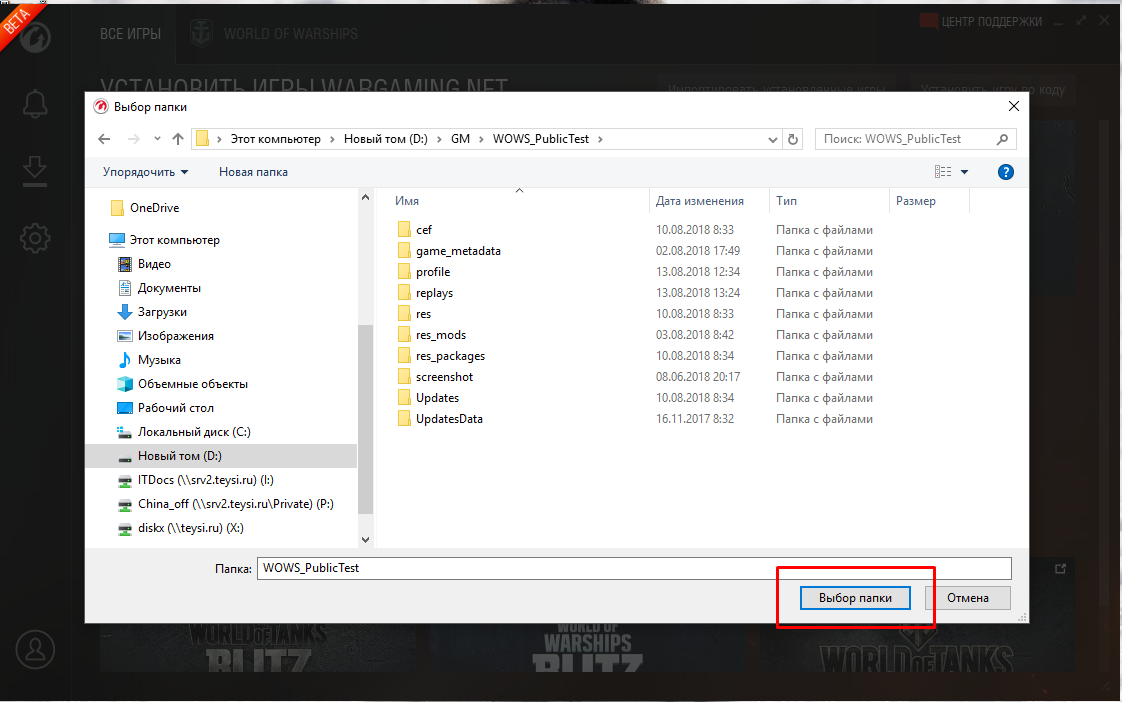The height and width of the screenshot is (702, 1122).
Task: Click the search magnifier icon
Action: [x=1003, y=139]
